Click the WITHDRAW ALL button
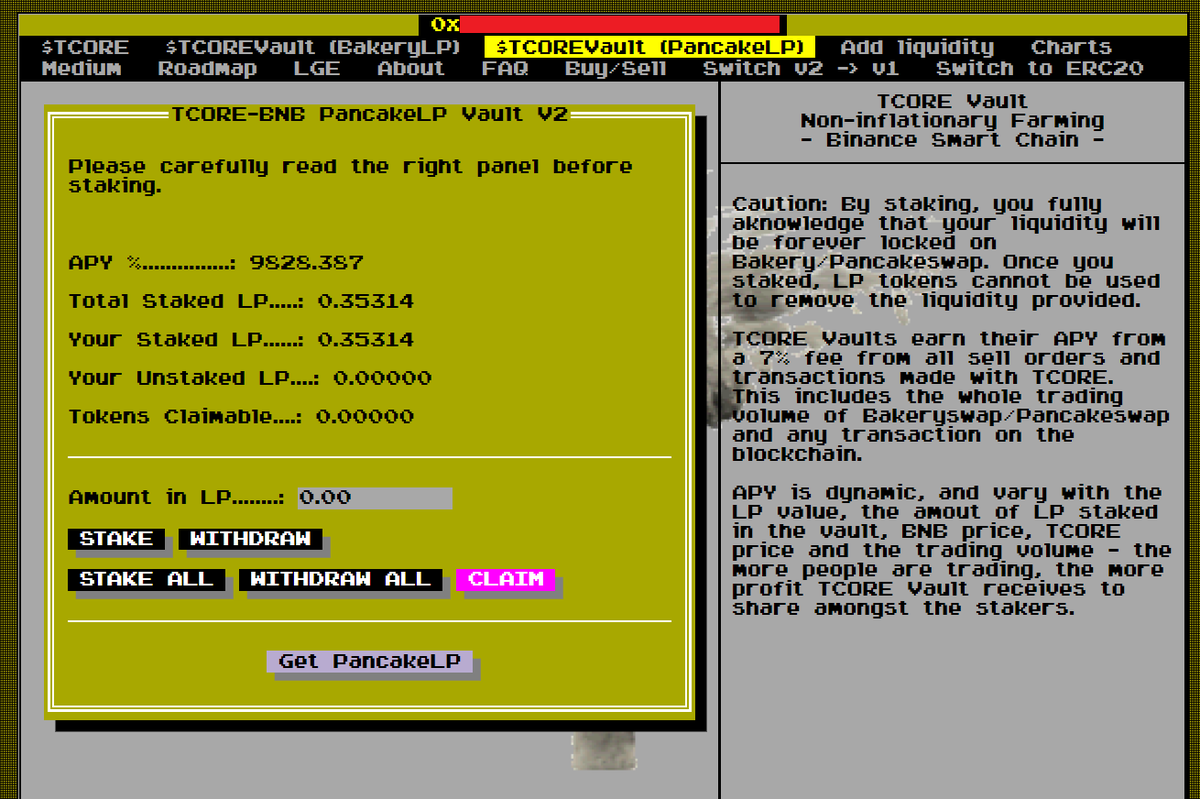 340,579
